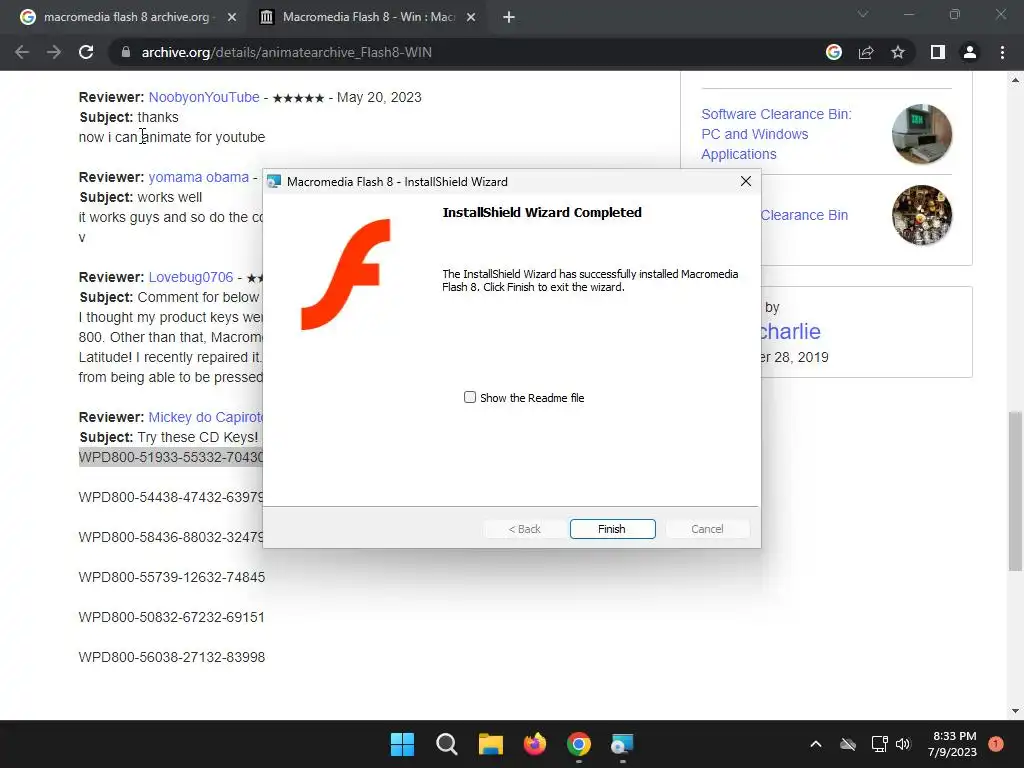The image size is (1024, 768).
Task: Open network status tray icon
Action: pyautogui.click(x=879, y=744)
